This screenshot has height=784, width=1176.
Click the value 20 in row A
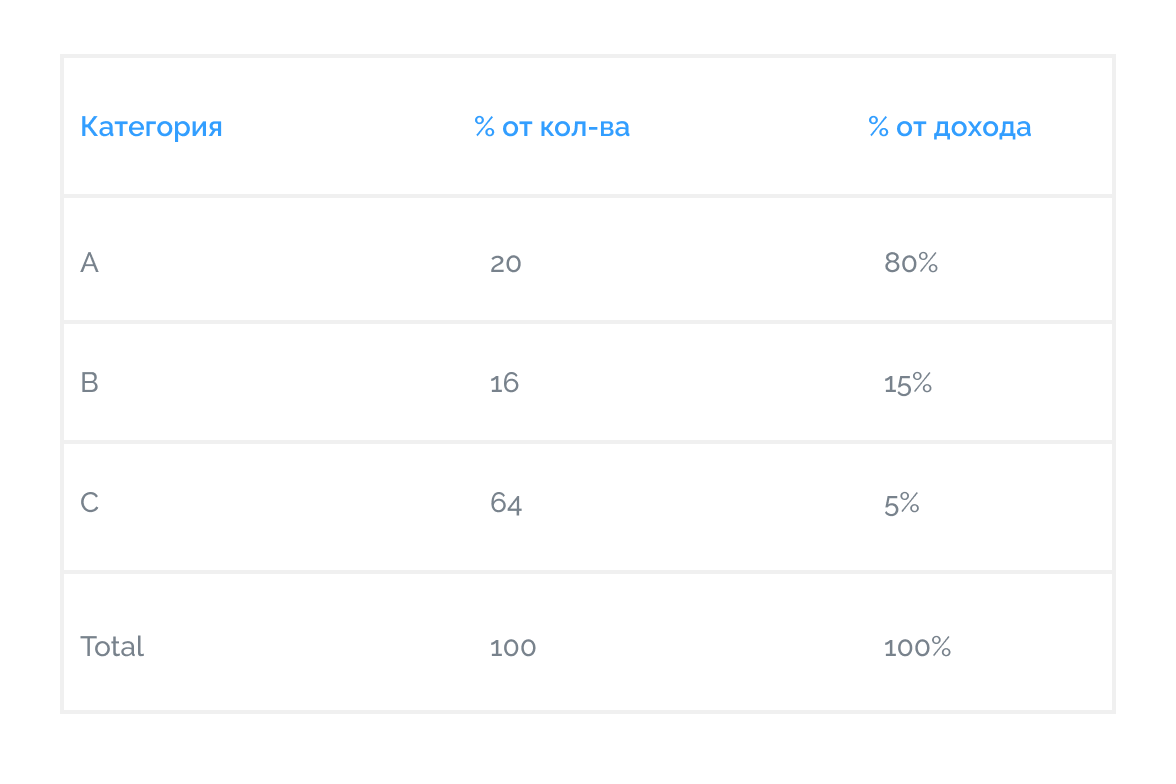pyautogui.click(x=506, y=263)
